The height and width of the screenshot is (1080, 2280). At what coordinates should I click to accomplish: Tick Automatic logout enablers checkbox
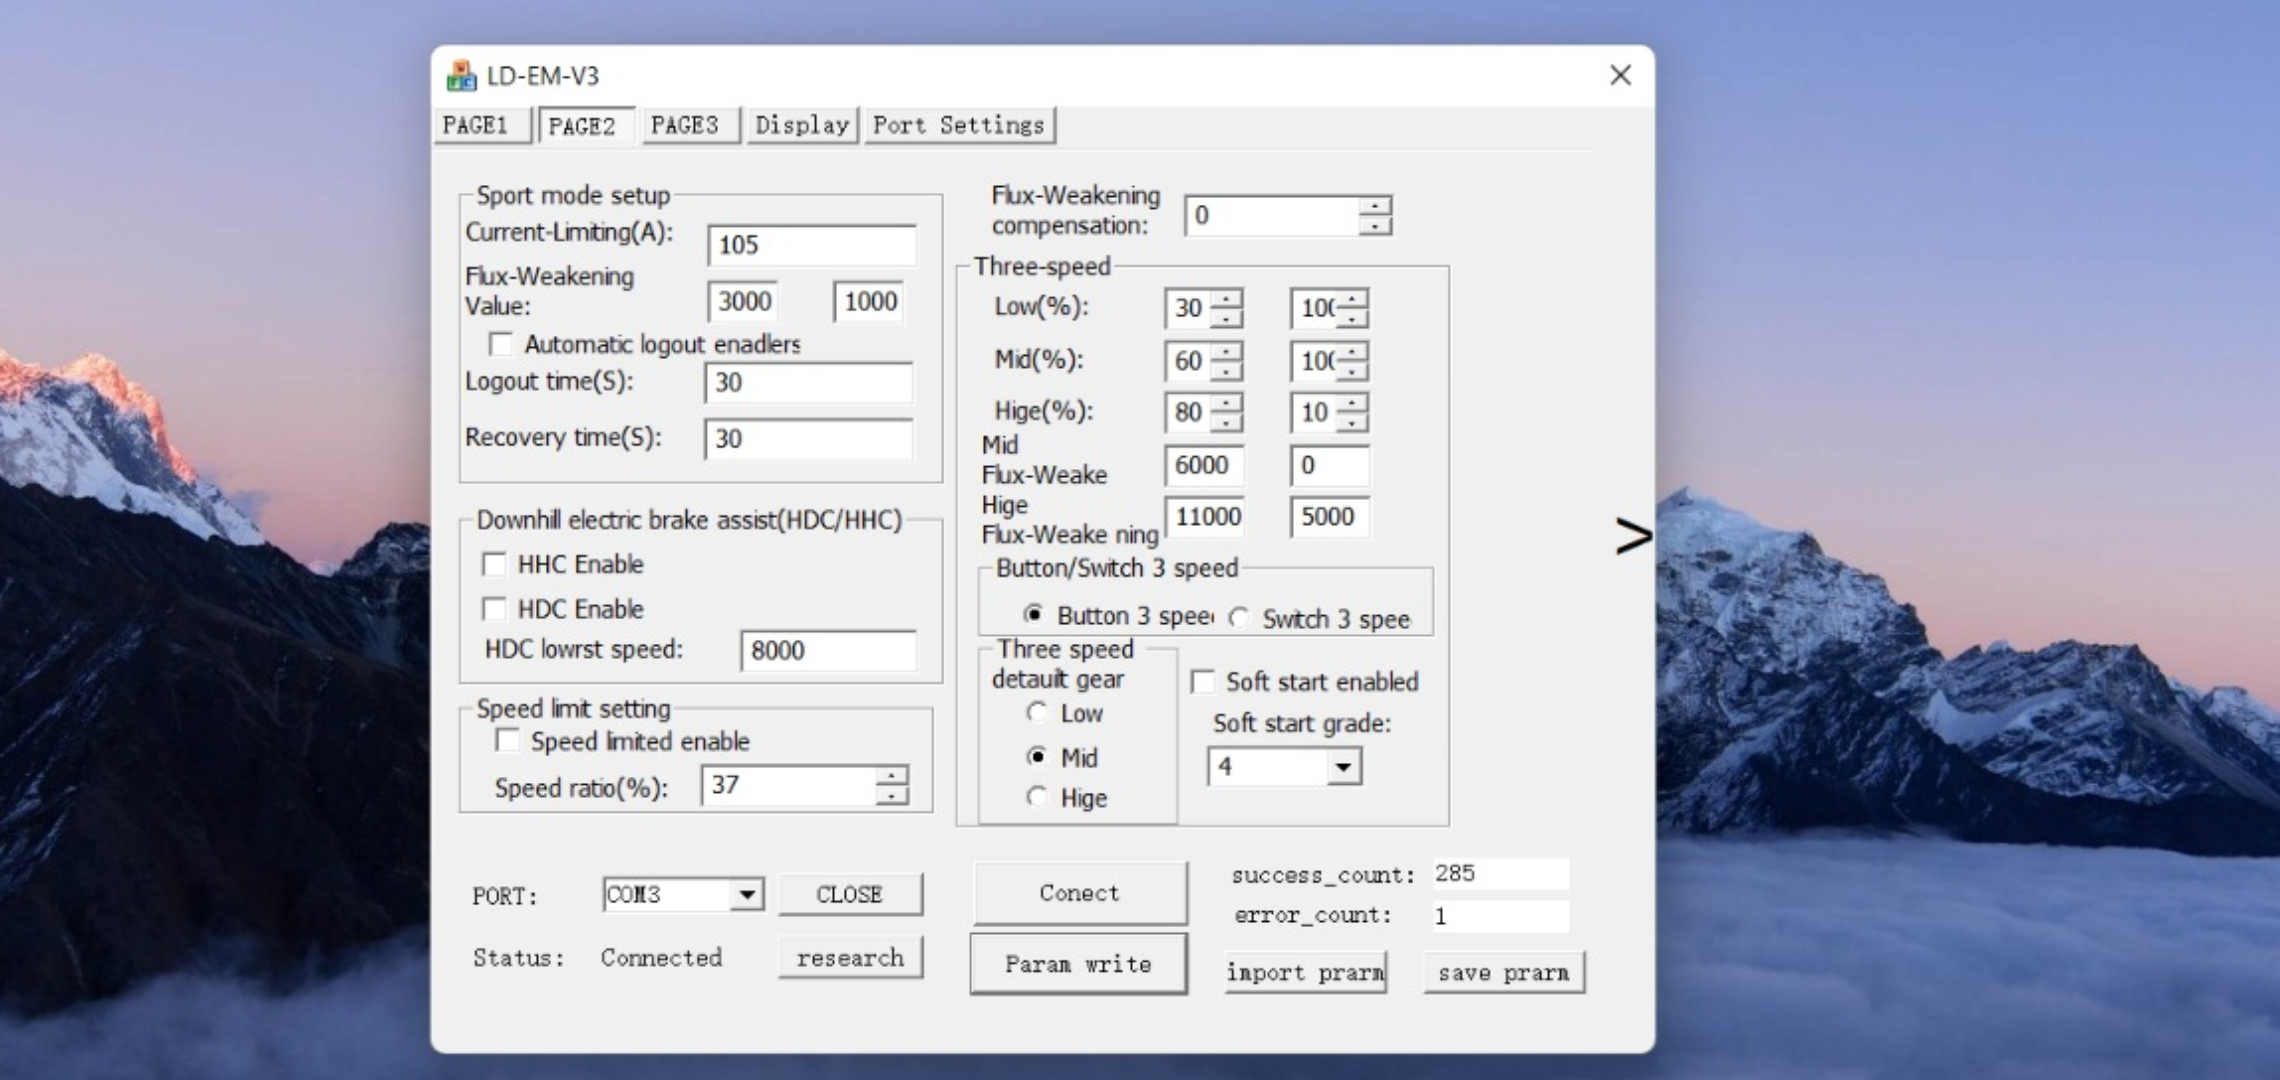pos(501,344)
